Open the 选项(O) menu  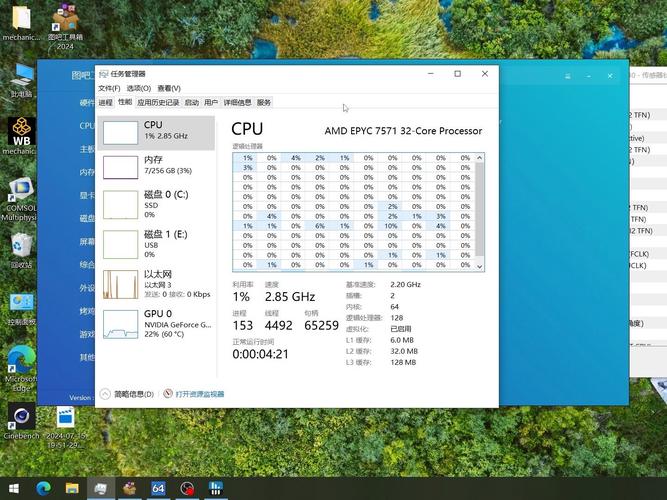click(x=139, y=88)
